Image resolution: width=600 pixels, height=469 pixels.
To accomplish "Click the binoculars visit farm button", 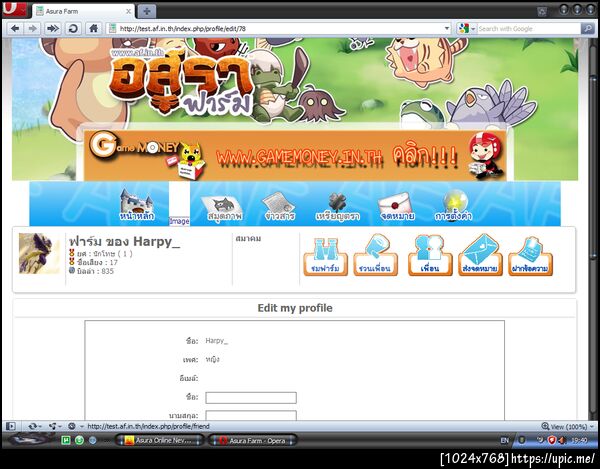I will point(325,256).
